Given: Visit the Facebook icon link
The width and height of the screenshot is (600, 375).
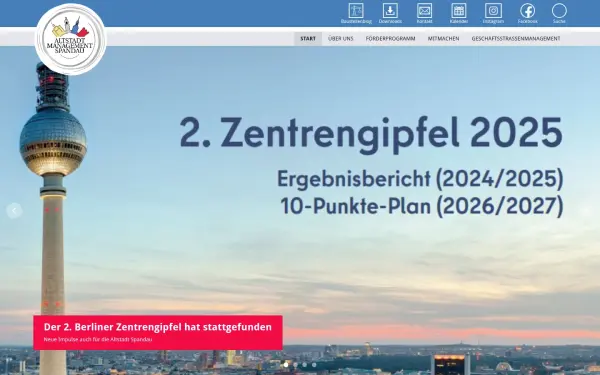Looking at the screenshot, I should coord(527,11).
